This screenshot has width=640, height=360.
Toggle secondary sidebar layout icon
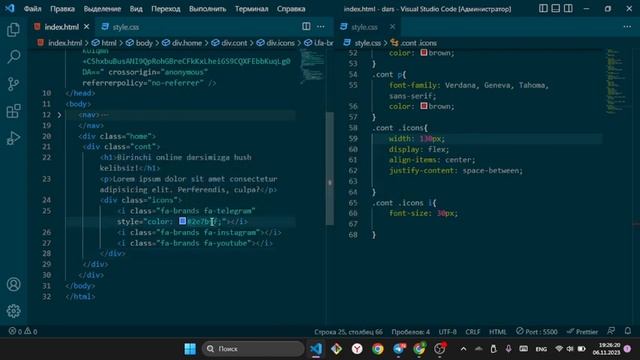(x=568, y=8)
